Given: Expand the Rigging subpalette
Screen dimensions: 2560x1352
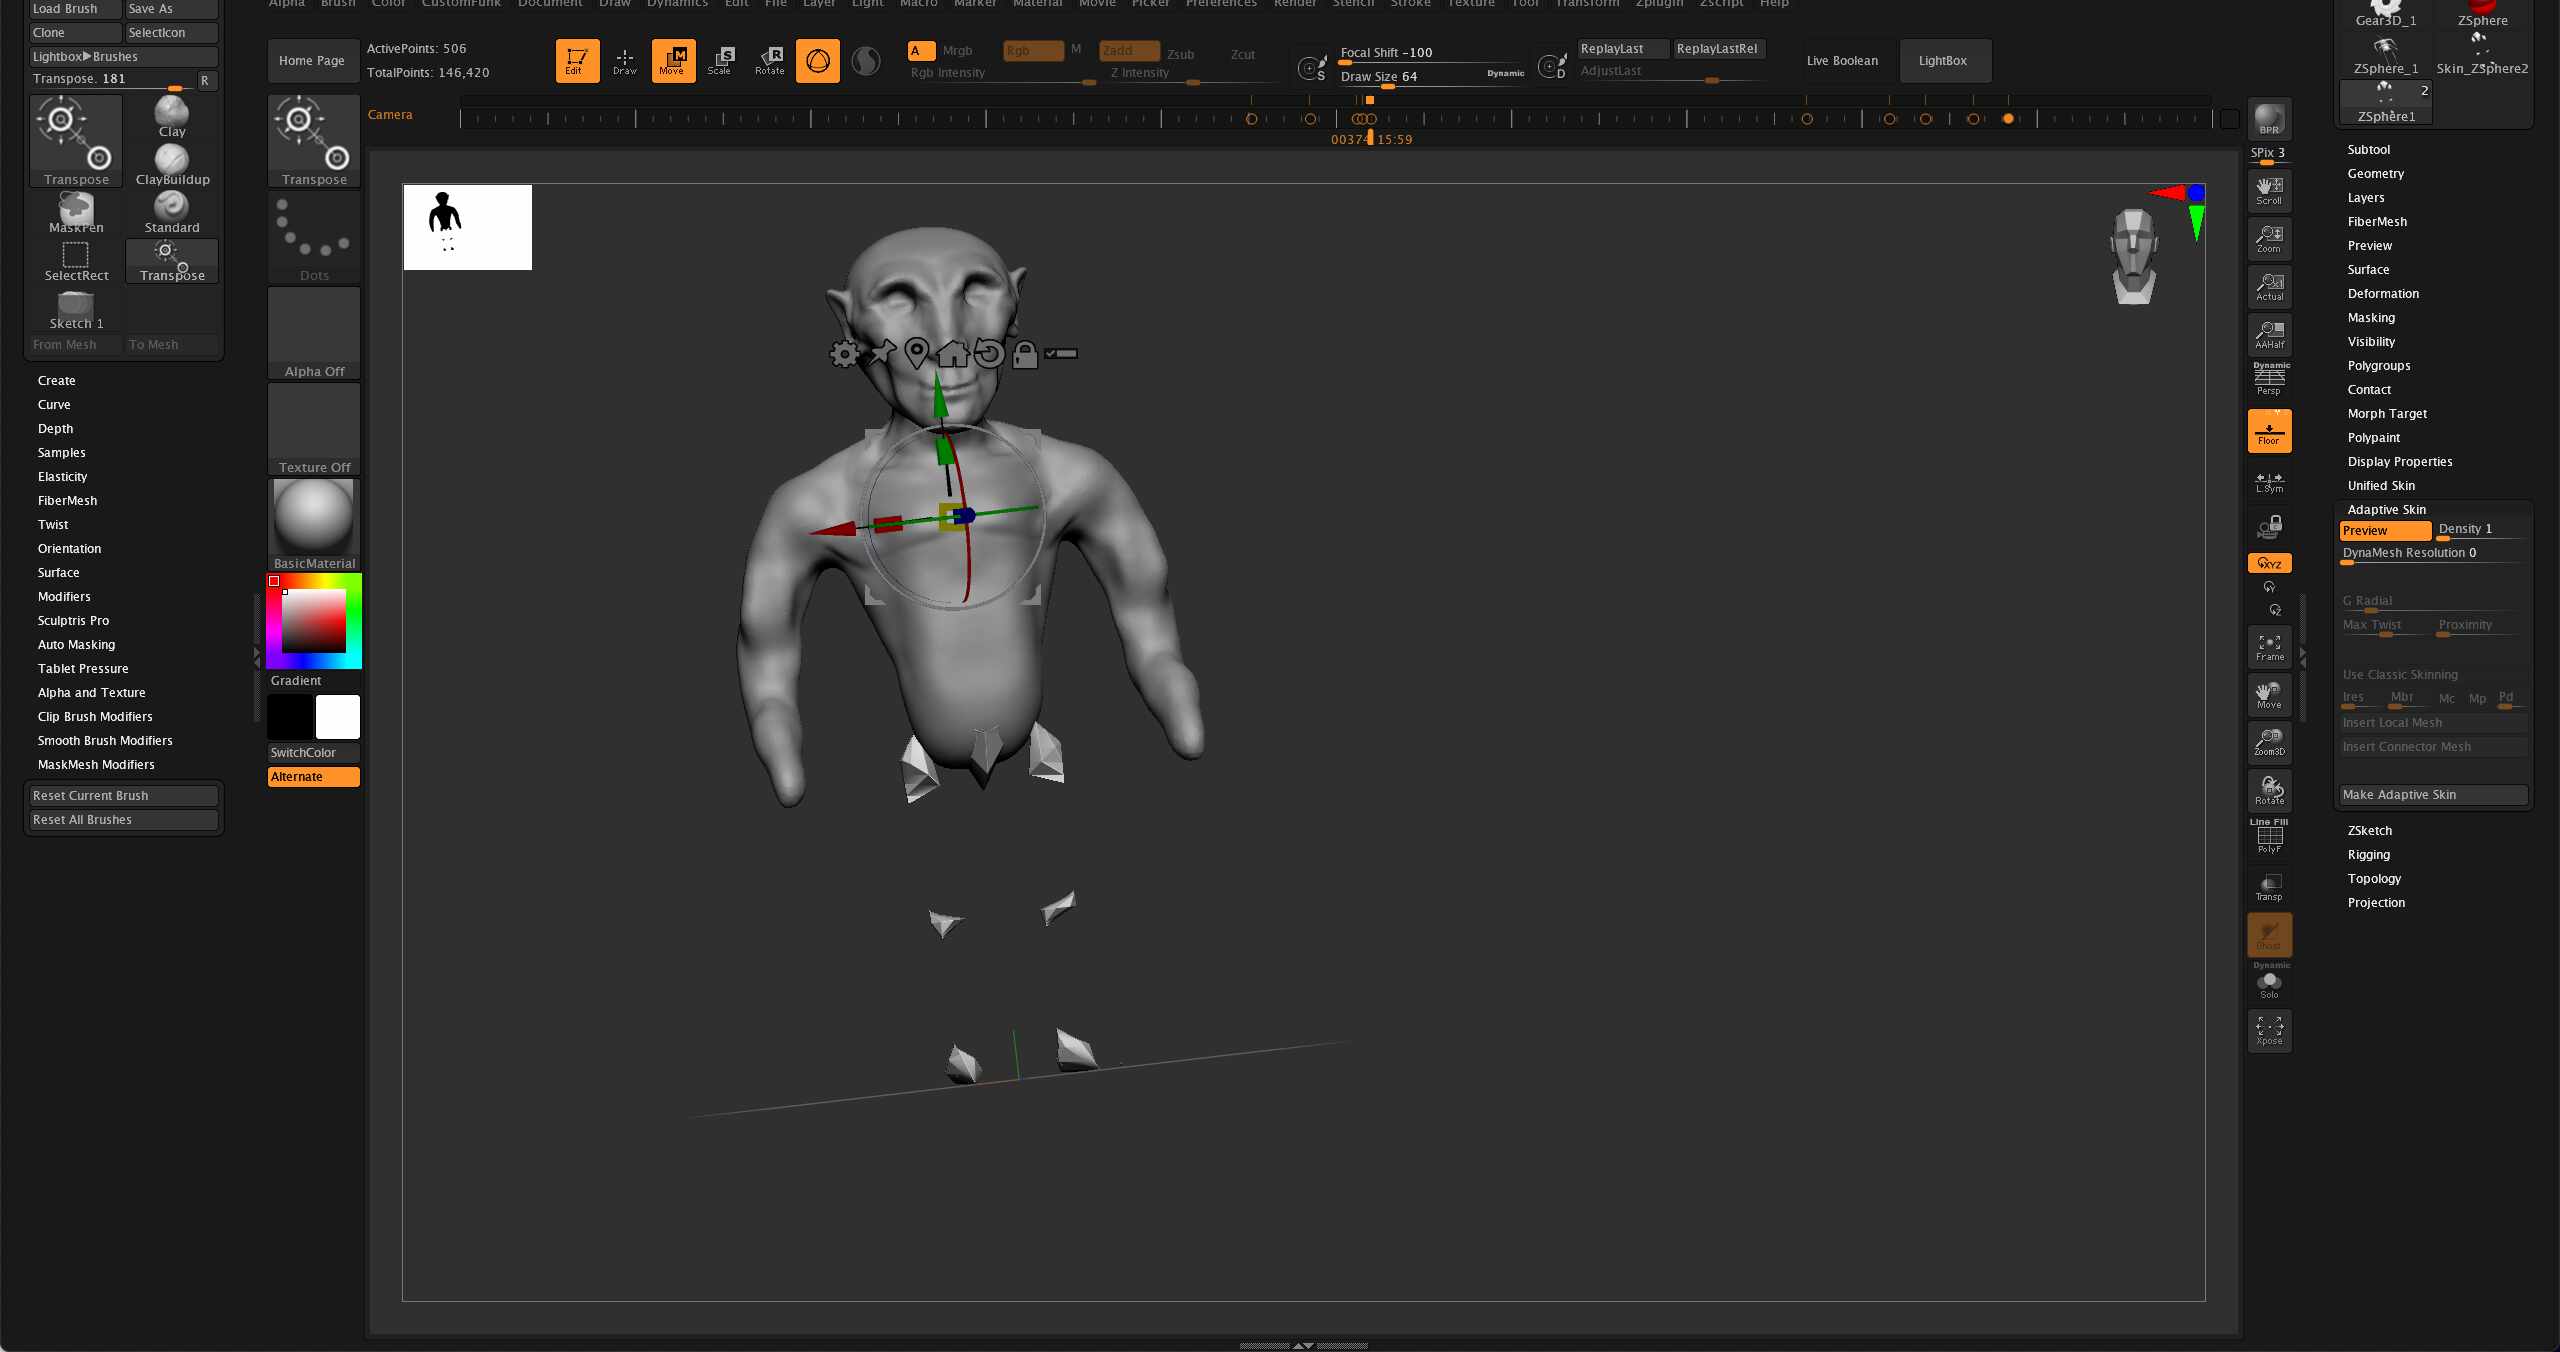Looking at the screenshot, I should [x=2368, y=855].
